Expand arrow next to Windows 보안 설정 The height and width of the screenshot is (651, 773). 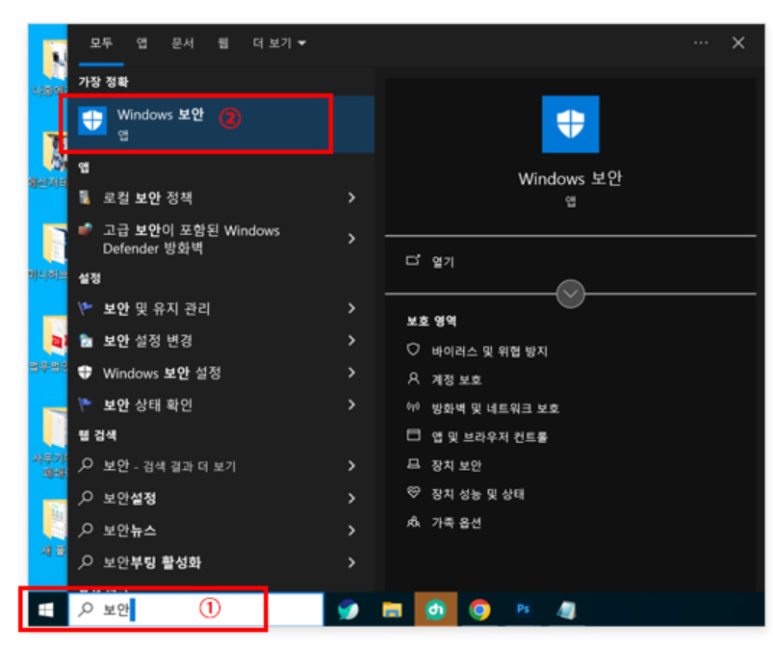(x=351, y=373)
